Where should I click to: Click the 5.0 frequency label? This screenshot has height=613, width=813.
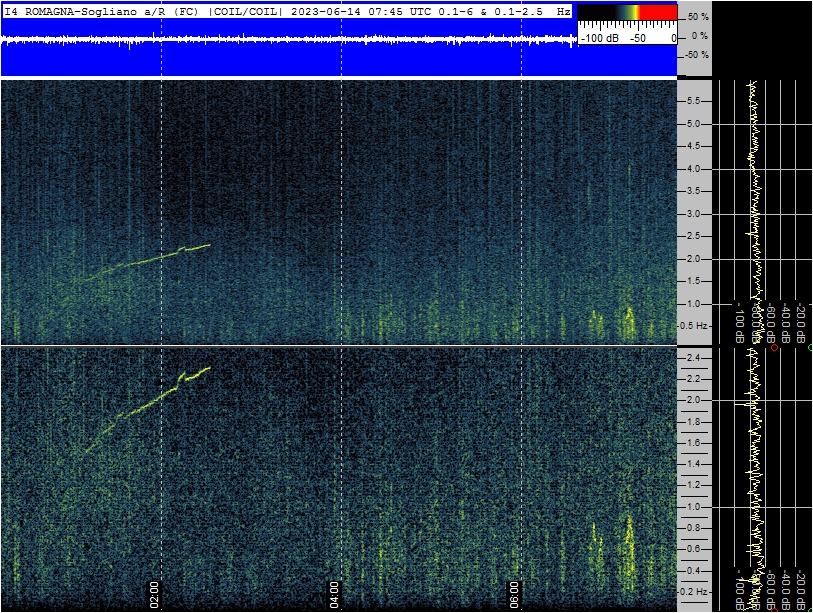coord(693,124)
